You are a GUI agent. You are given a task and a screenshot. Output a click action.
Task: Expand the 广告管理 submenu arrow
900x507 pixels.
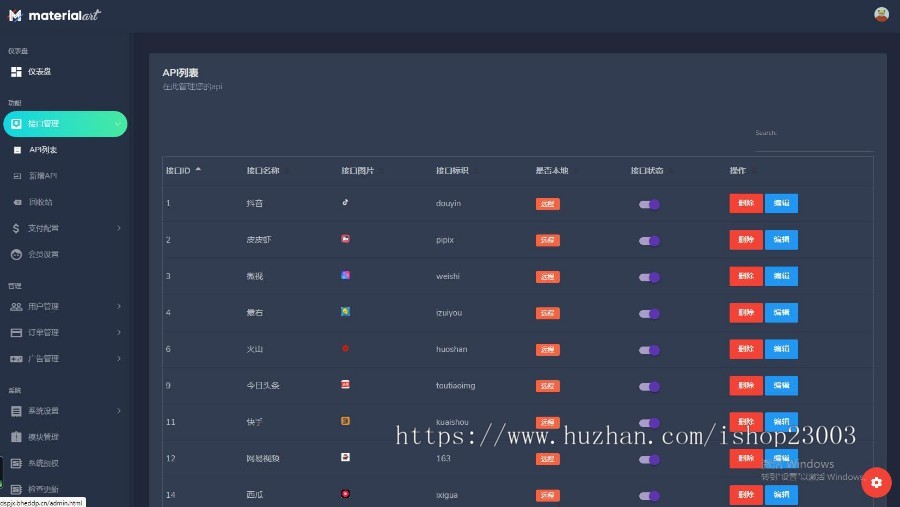(119, 359)
